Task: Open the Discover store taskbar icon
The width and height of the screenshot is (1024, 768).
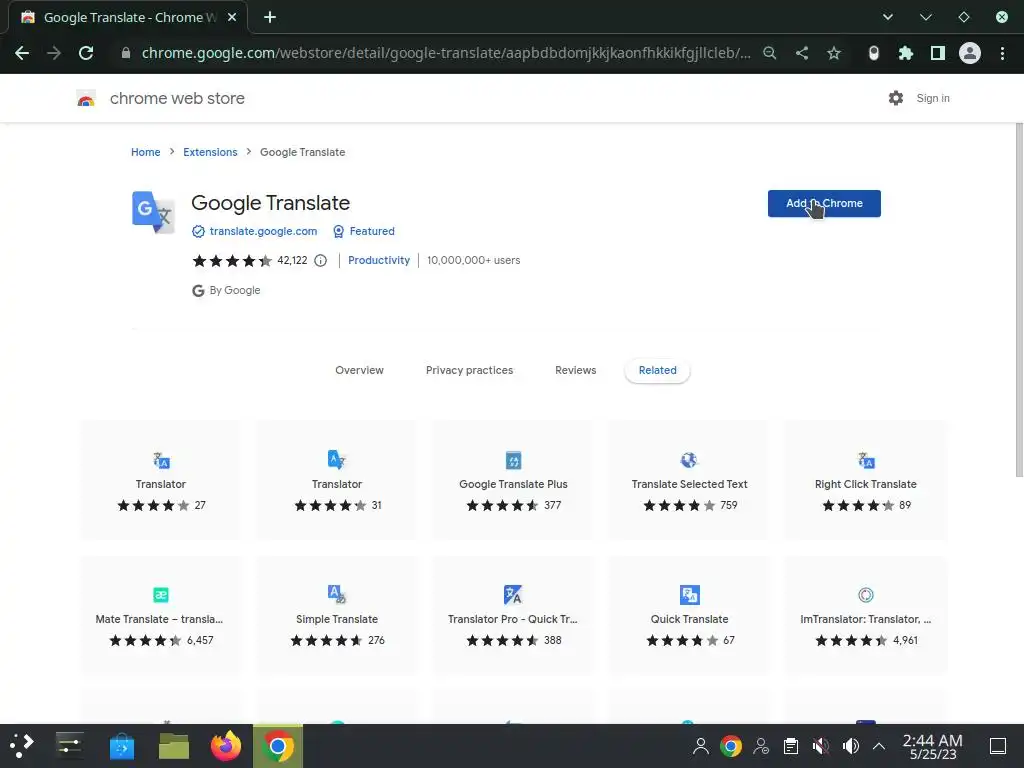Action: coord(121,746)
